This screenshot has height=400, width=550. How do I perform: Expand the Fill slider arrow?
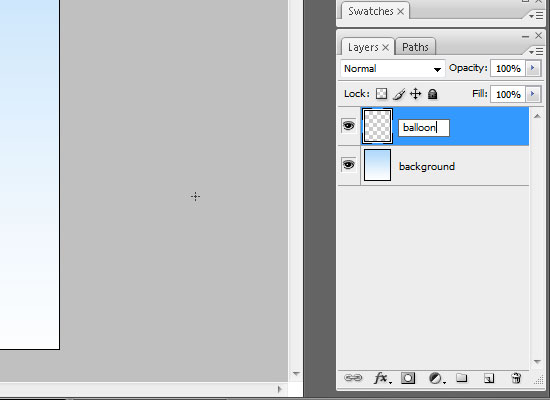coord(533,94)
